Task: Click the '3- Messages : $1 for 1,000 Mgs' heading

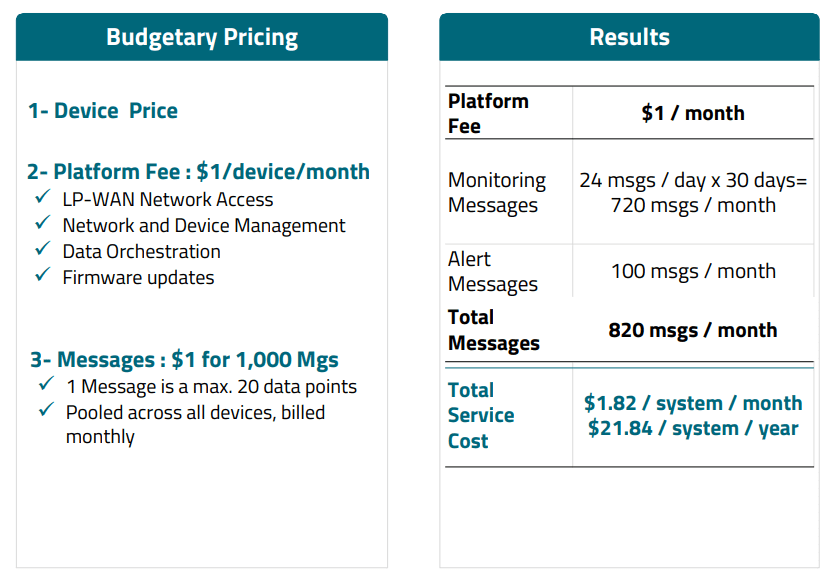Action: 184,359
